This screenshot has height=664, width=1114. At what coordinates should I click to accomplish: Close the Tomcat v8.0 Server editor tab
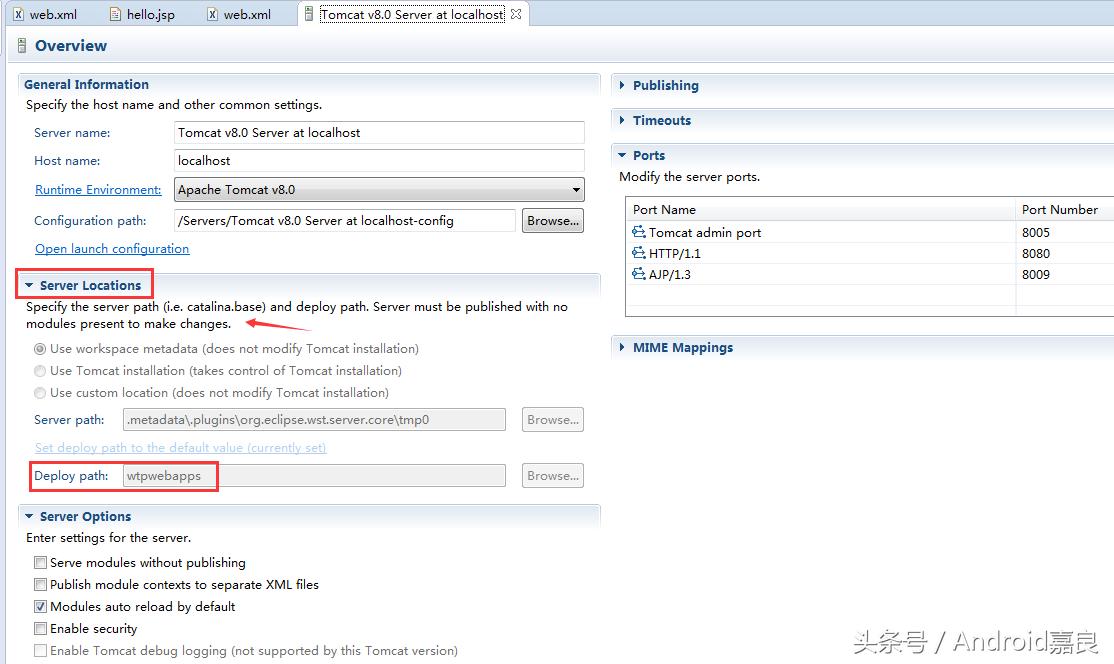(x=516, y=15)
